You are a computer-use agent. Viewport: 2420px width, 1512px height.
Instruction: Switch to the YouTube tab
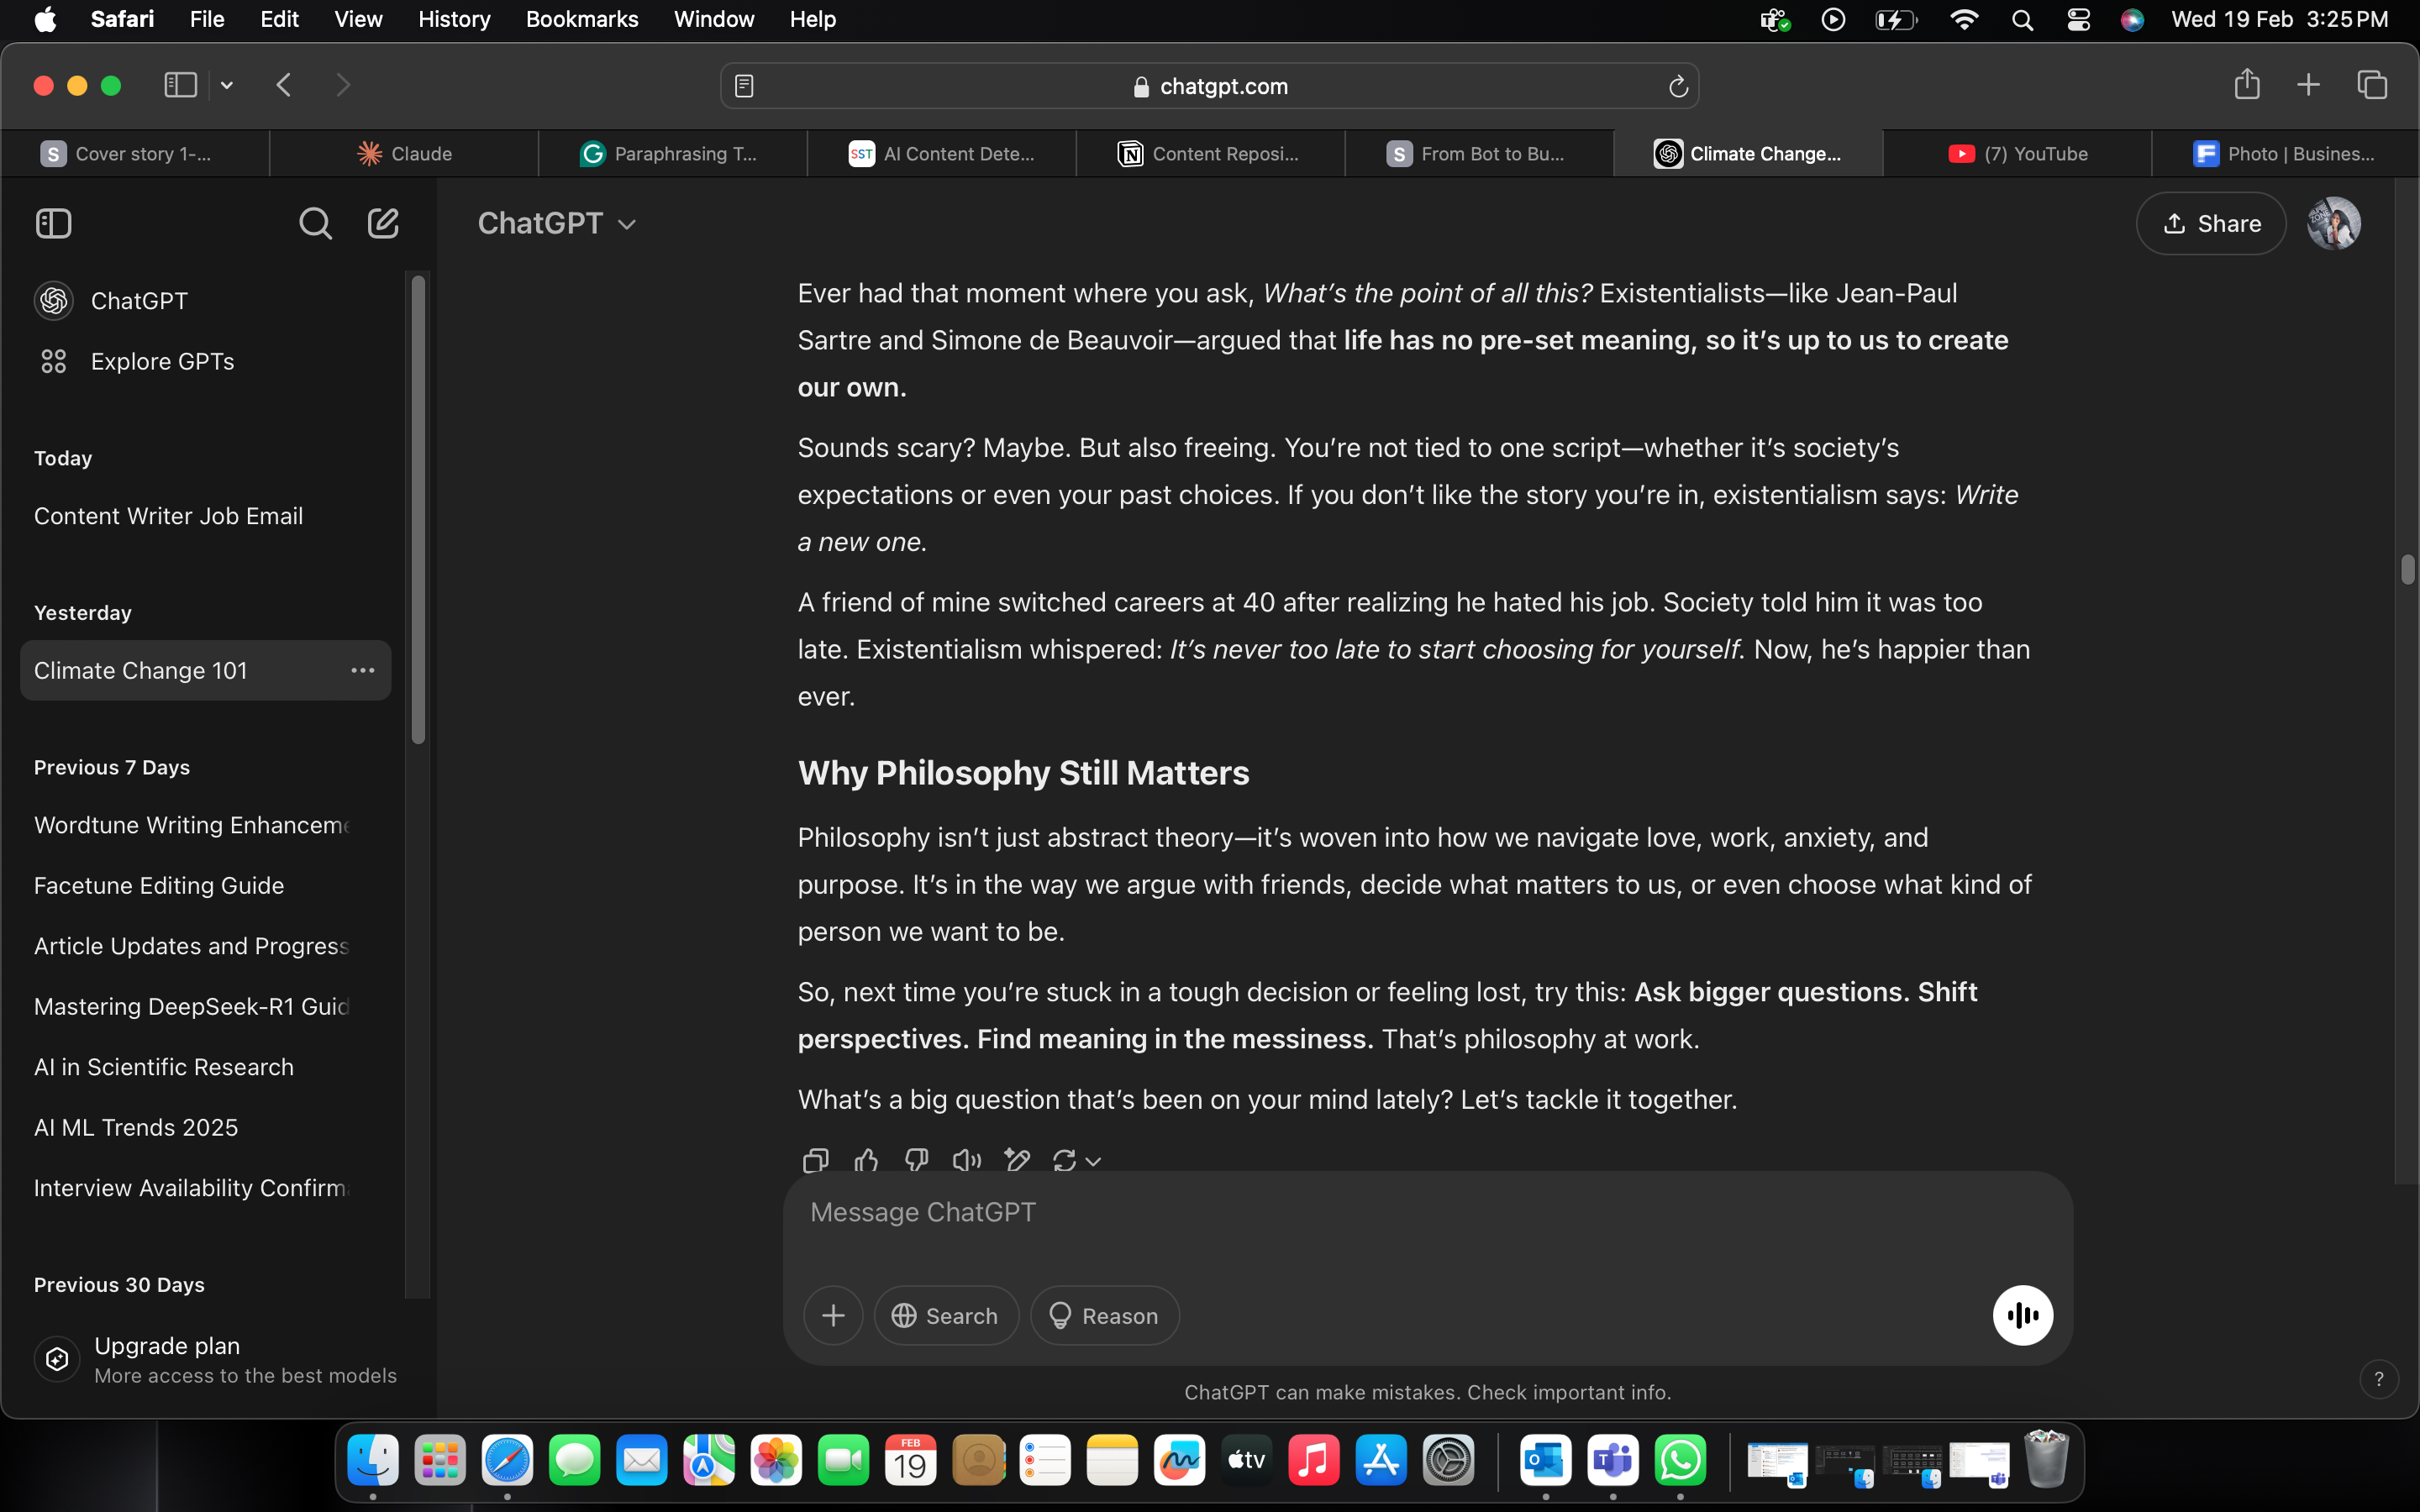coord(2017,153)
